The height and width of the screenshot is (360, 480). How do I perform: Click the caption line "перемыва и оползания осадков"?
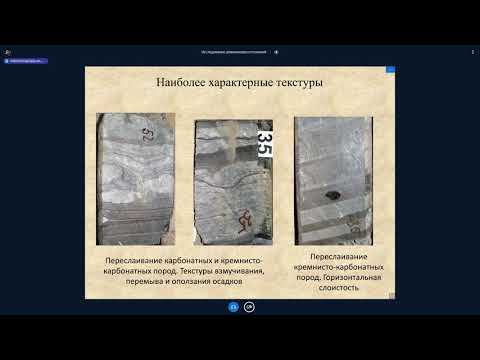click(184, 281)
